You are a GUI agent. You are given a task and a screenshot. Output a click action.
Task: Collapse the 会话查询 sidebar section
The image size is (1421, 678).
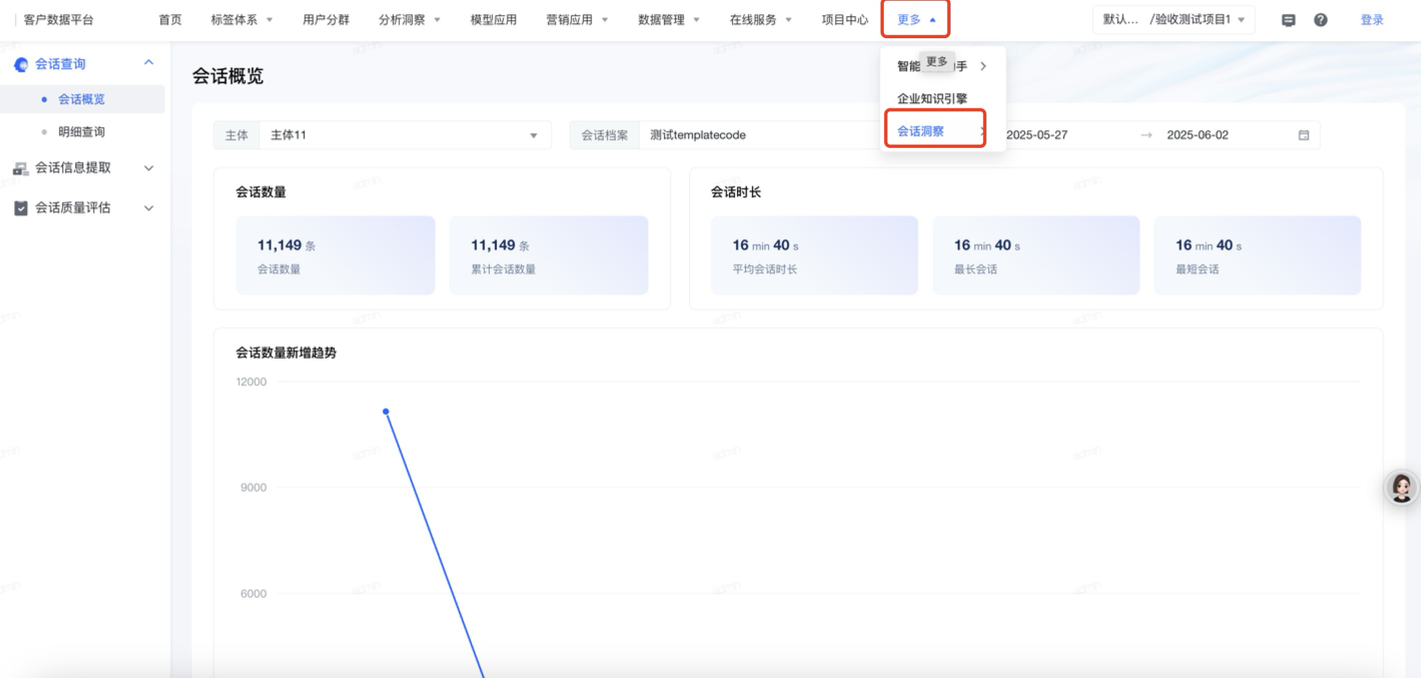149,63
